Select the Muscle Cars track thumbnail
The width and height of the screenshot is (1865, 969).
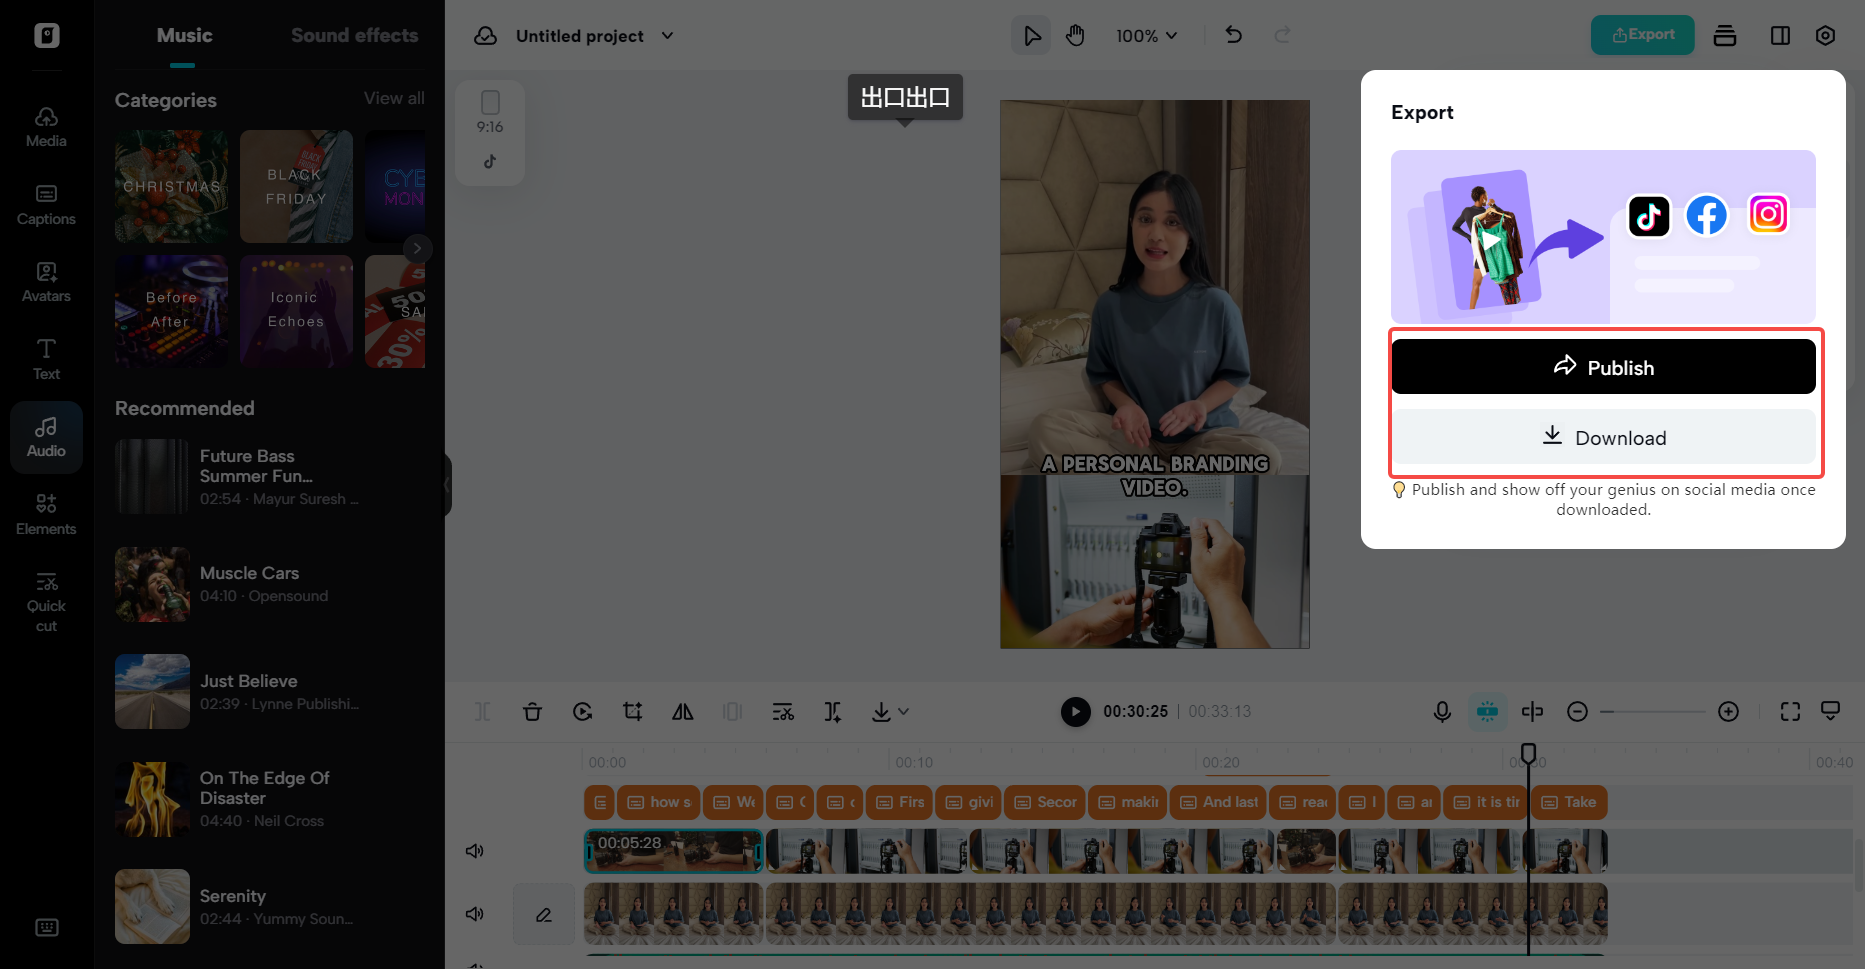pyautogui.click(x=152, y=584)
